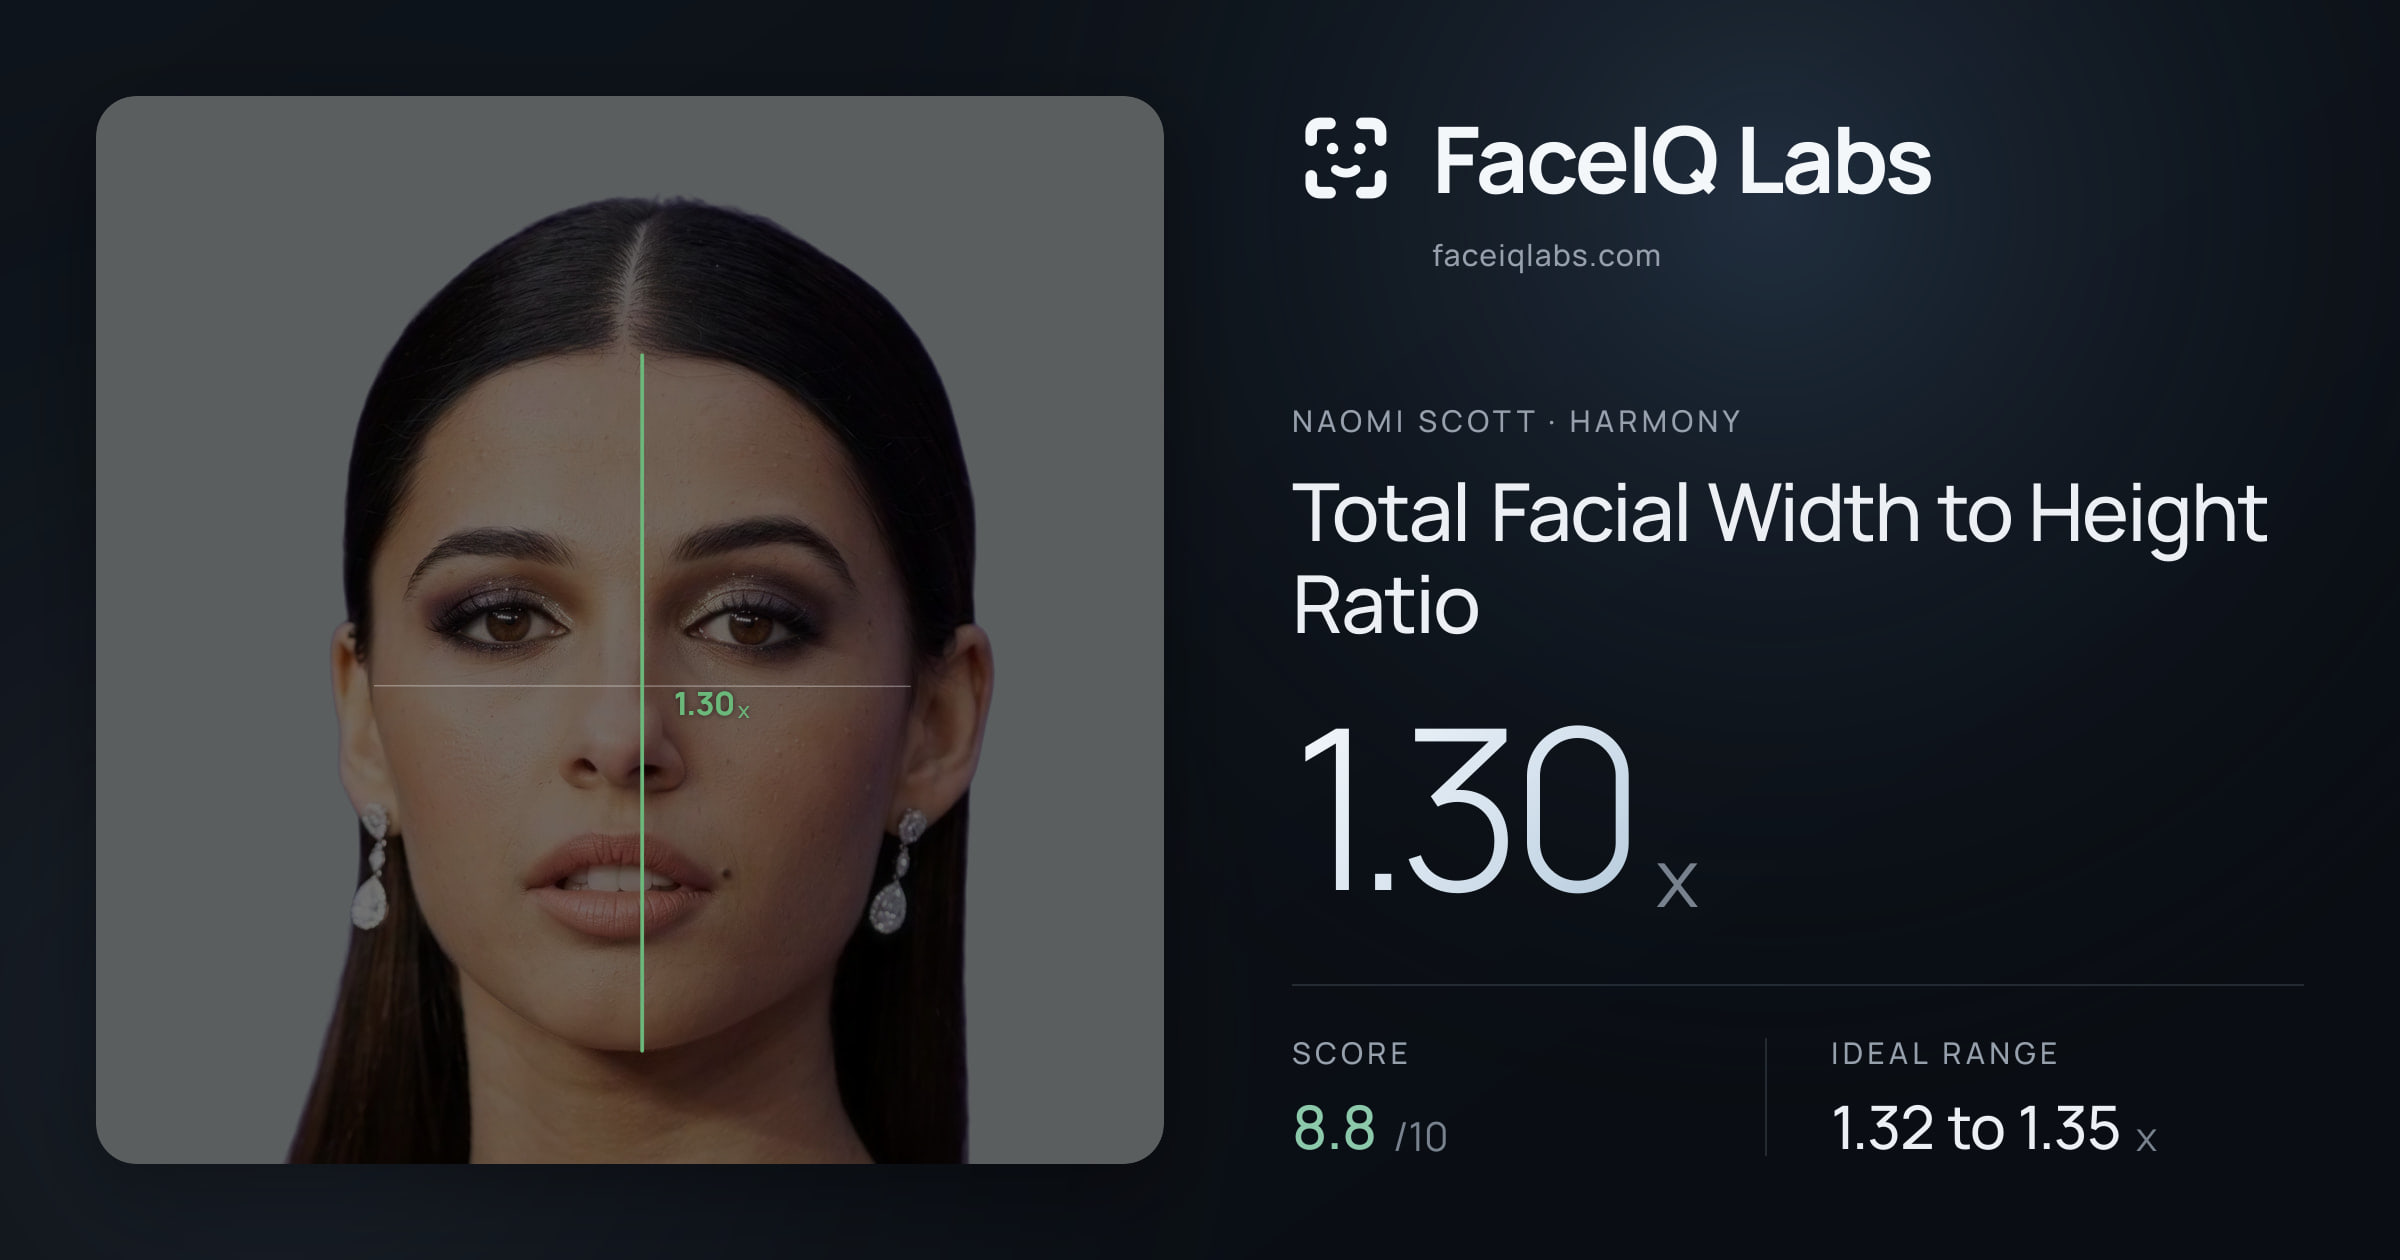Open the faceiqlabs.com link
This screenshot has width=2400, height=1260.
1546,256
